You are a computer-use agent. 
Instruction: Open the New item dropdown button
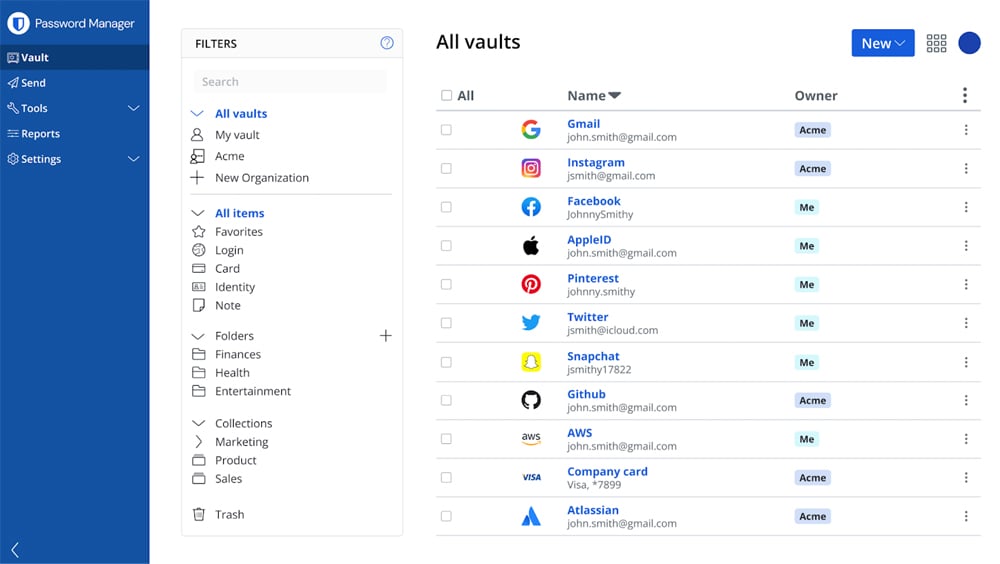coord(882,43)
